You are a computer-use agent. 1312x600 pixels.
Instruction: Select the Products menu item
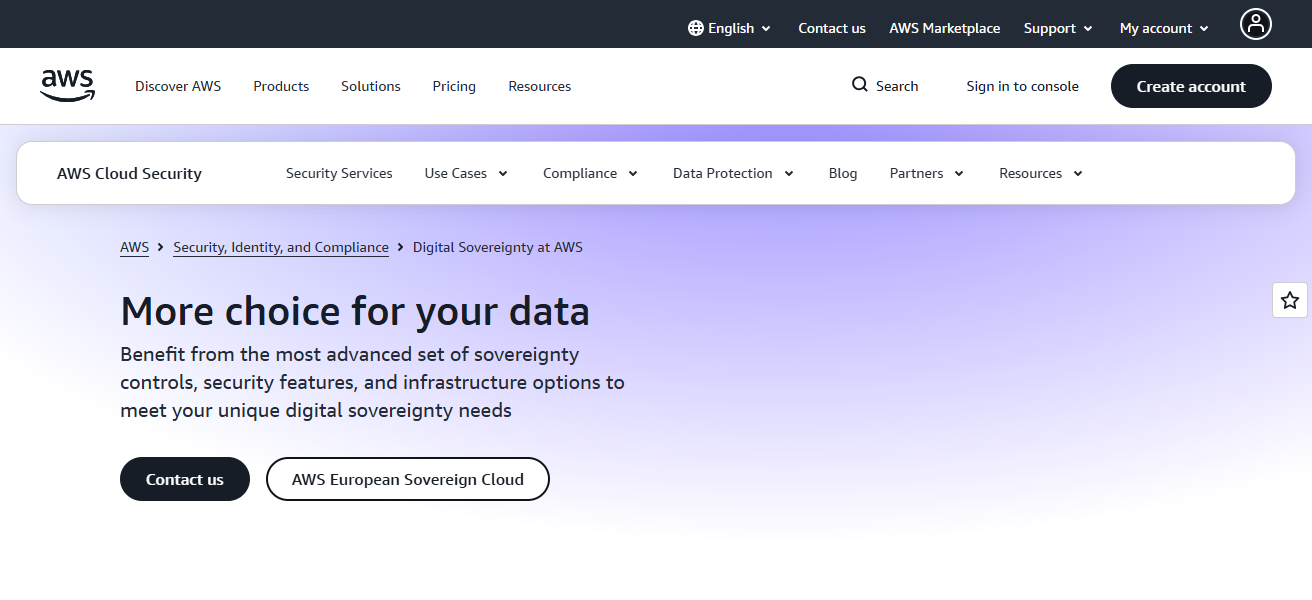(281, 86)
